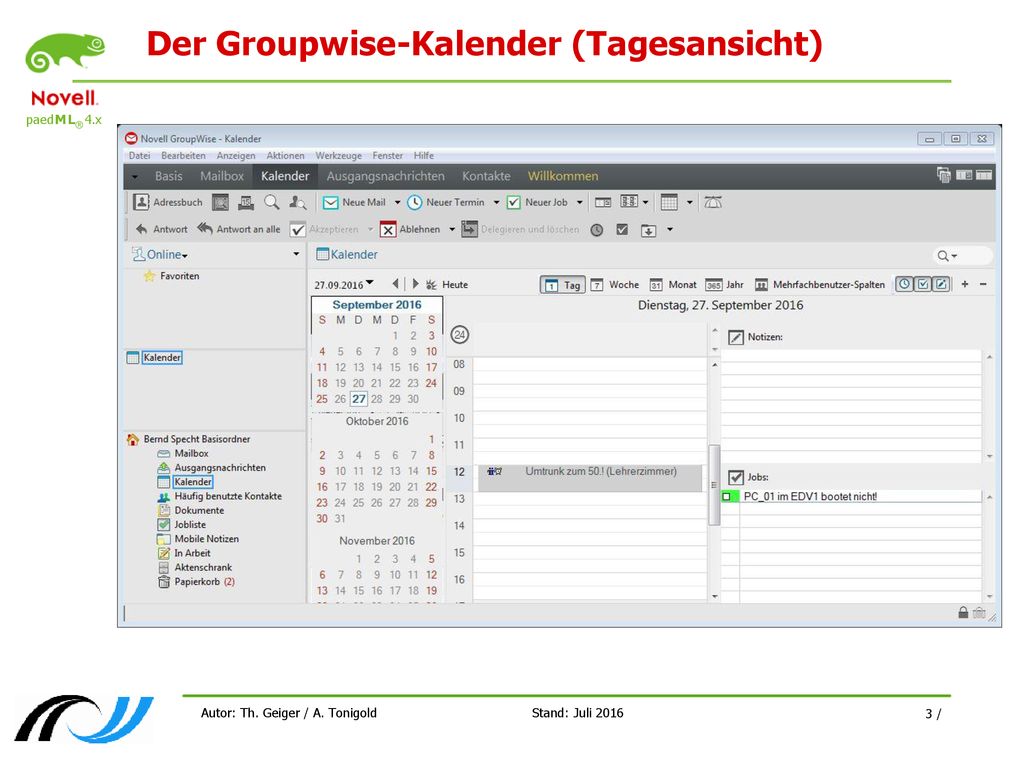Open the Bearbeiten menu
Image resolution: width=1024 pixels, height=768 pixels.
183,155
